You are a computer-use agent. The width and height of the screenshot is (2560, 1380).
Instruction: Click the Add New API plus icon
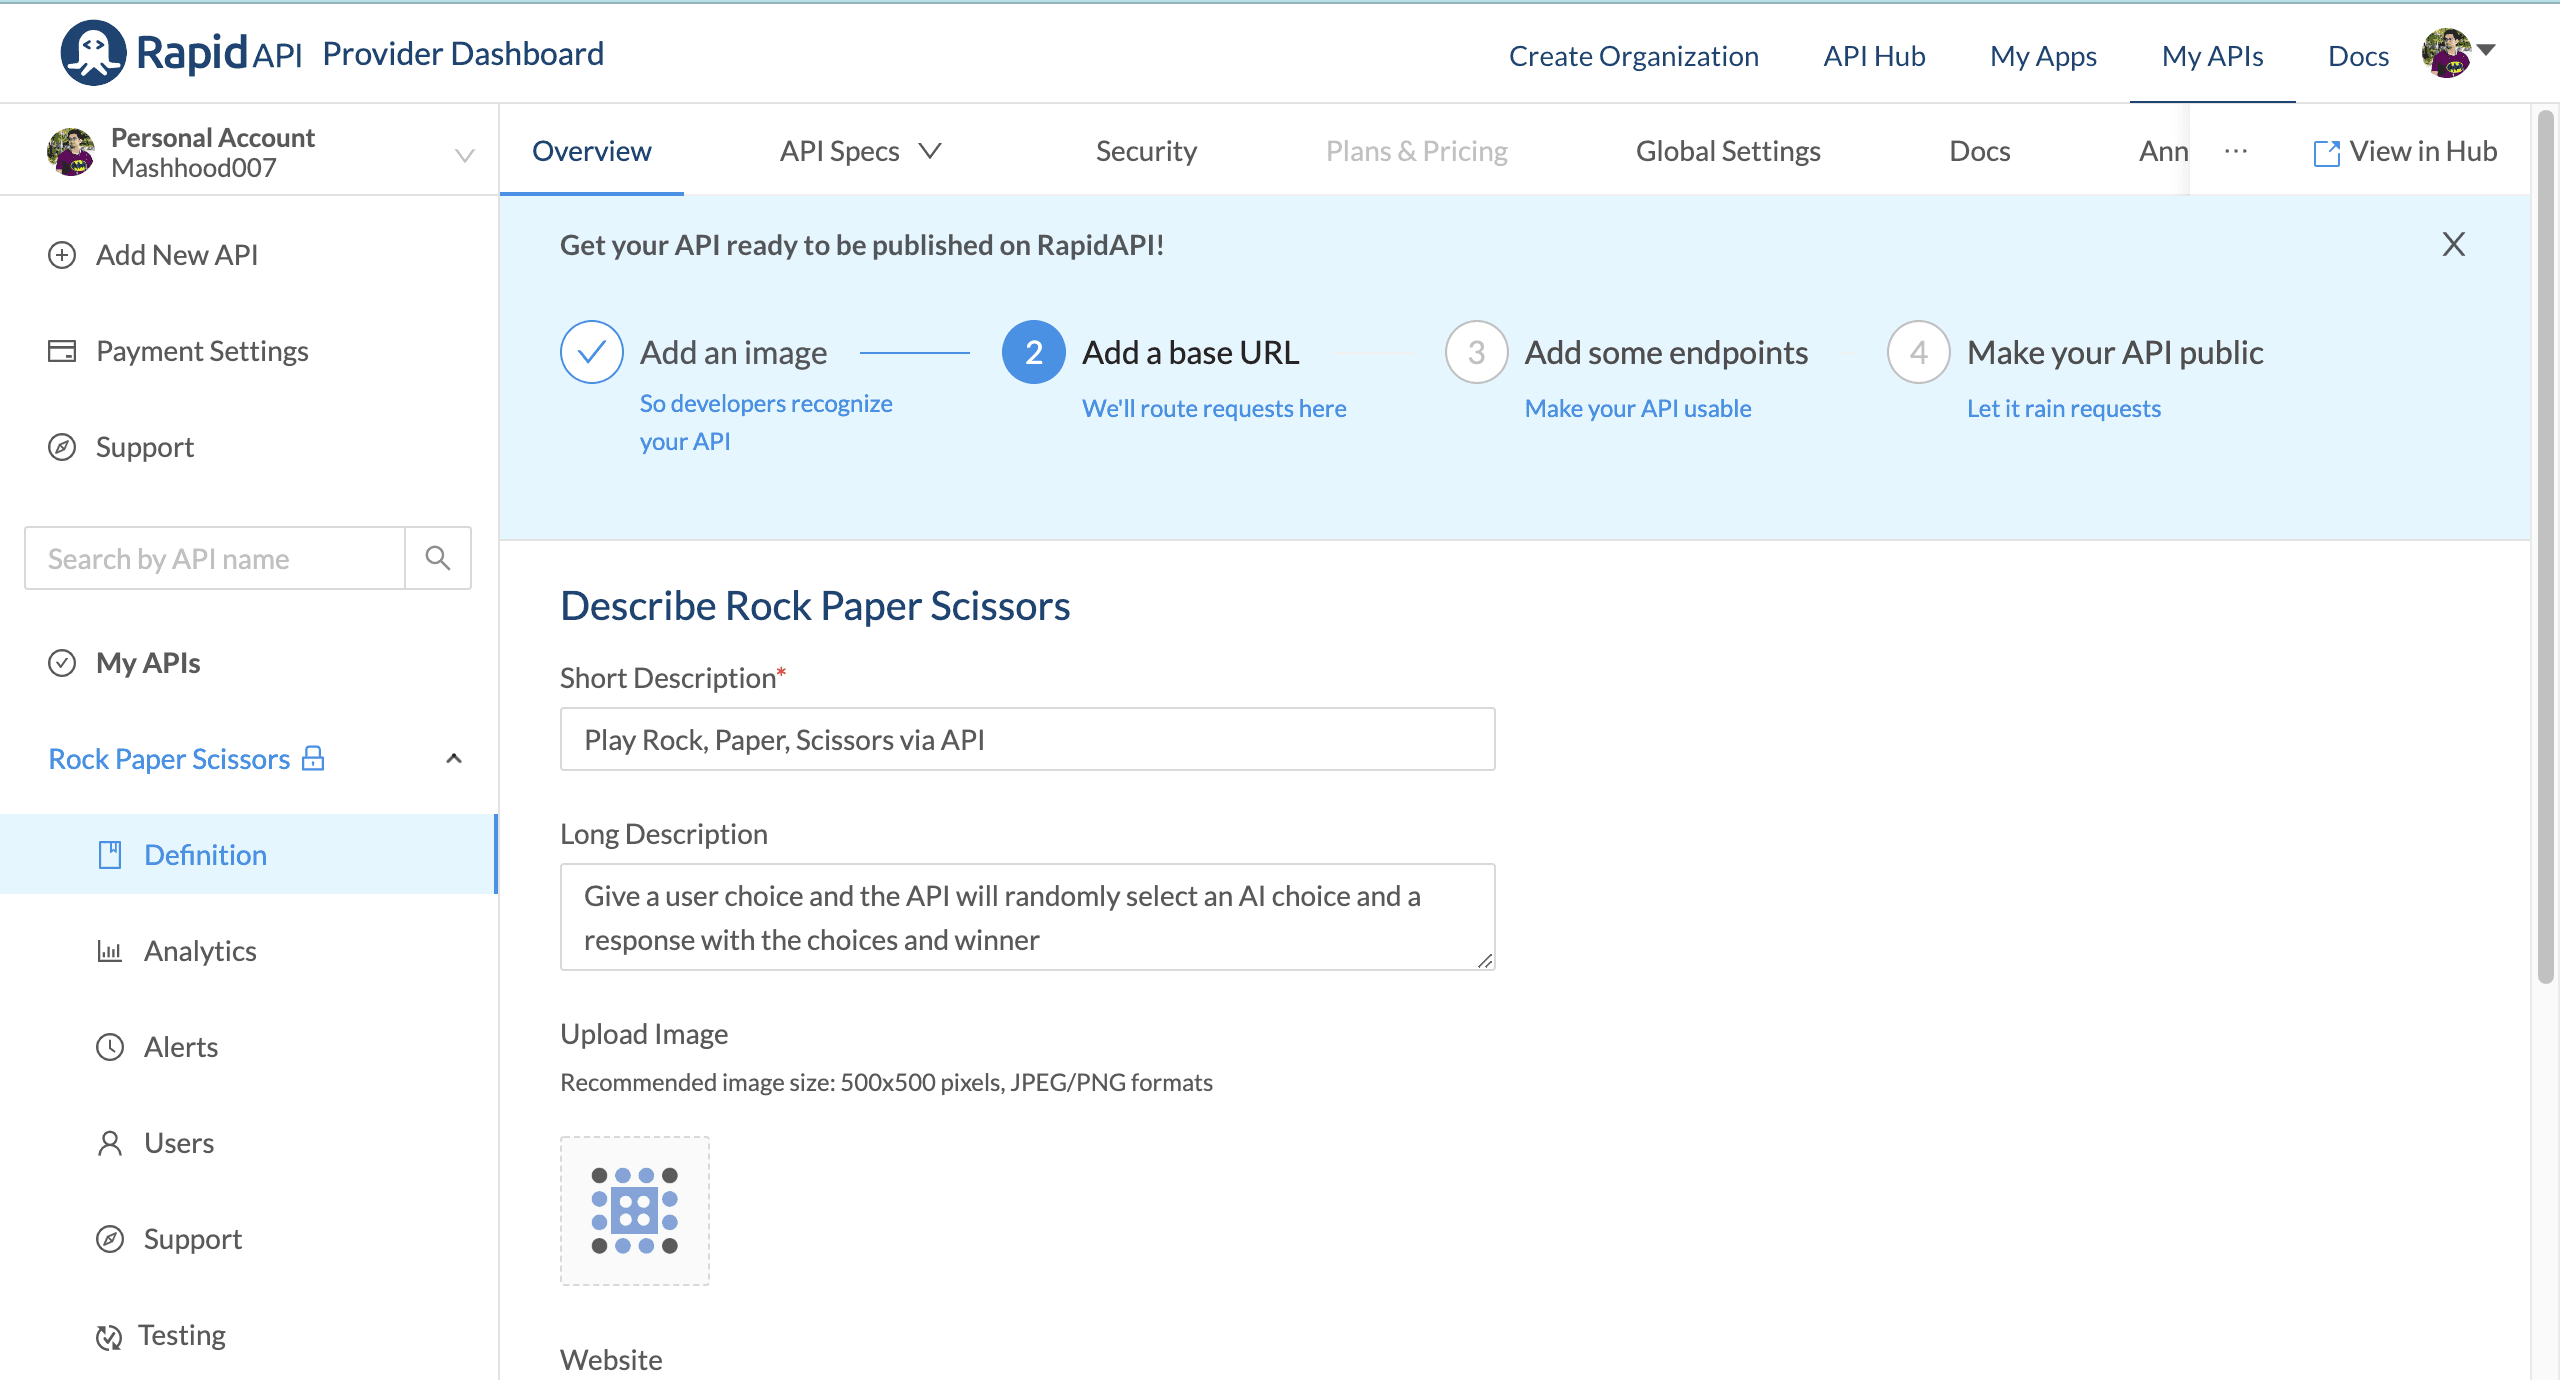click(x=62, y=255)
